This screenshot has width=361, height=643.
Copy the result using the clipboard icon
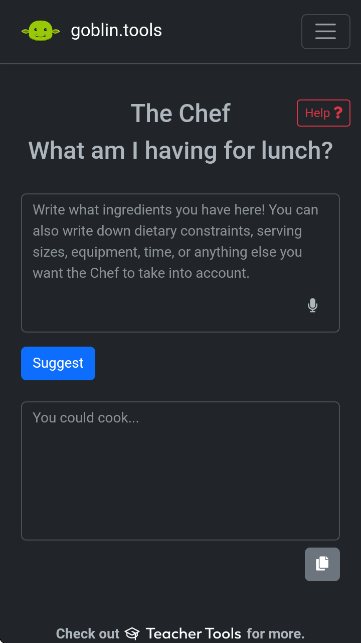click(322, 564)
